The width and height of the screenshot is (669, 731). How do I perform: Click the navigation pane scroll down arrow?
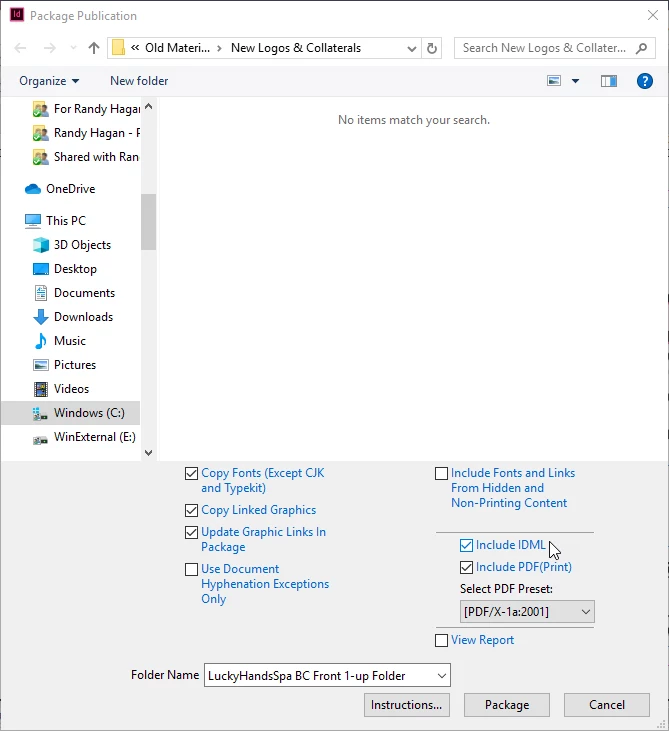point(148,452)
